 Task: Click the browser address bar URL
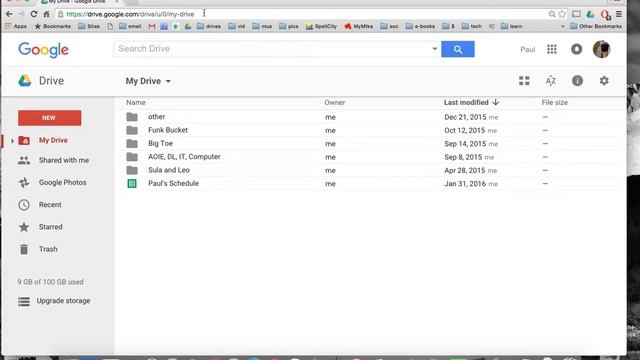coord(130,14)
